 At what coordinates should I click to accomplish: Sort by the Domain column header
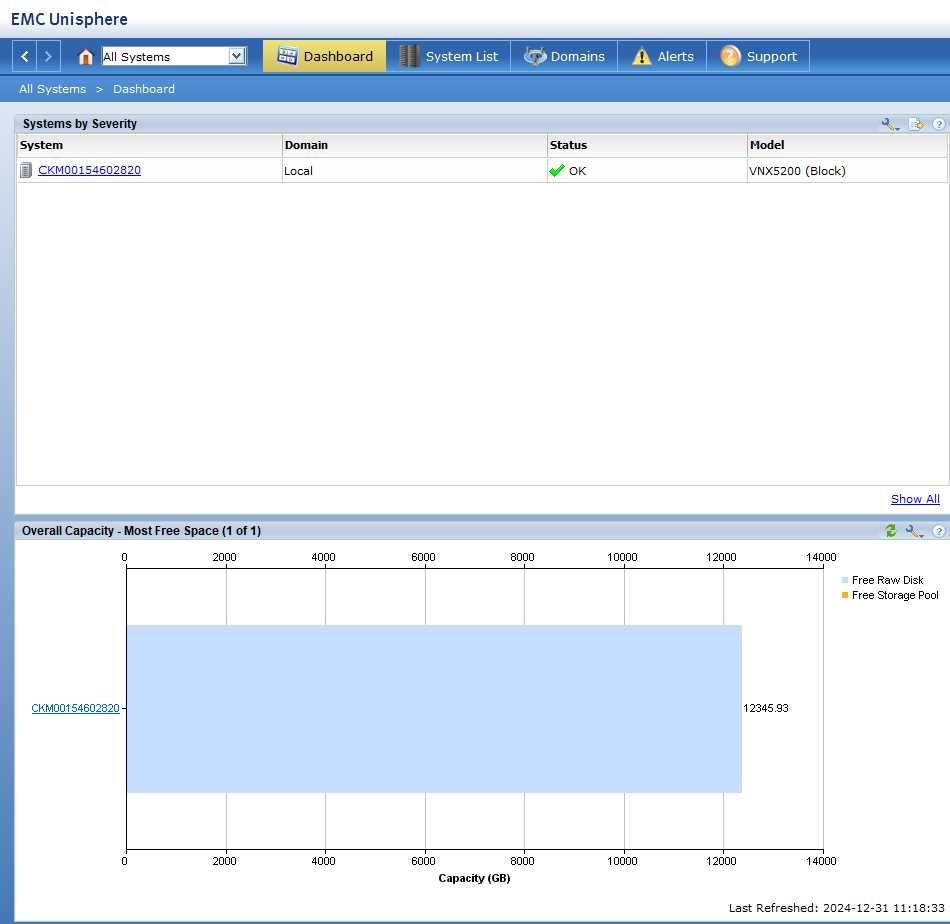(414, 145)
